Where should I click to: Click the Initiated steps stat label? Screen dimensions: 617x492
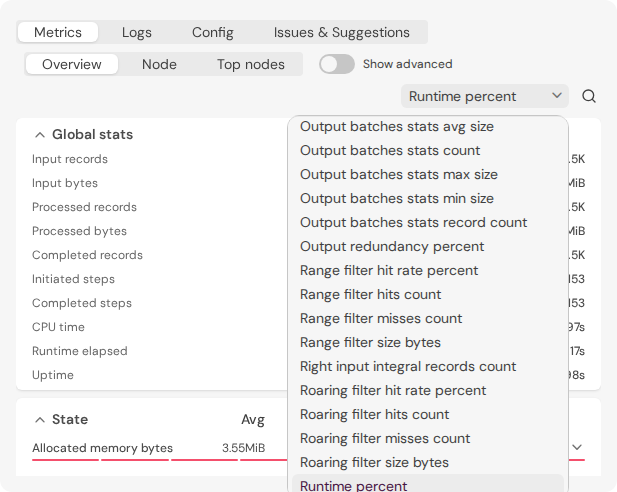coord(73,279)
